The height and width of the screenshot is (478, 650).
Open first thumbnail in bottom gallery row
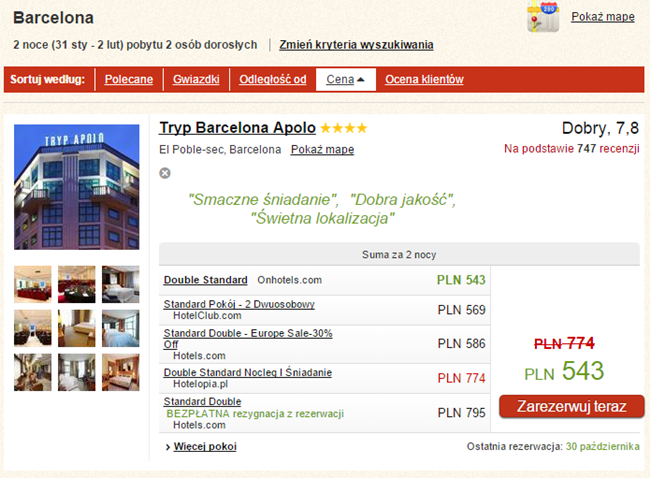click(33, 372)
